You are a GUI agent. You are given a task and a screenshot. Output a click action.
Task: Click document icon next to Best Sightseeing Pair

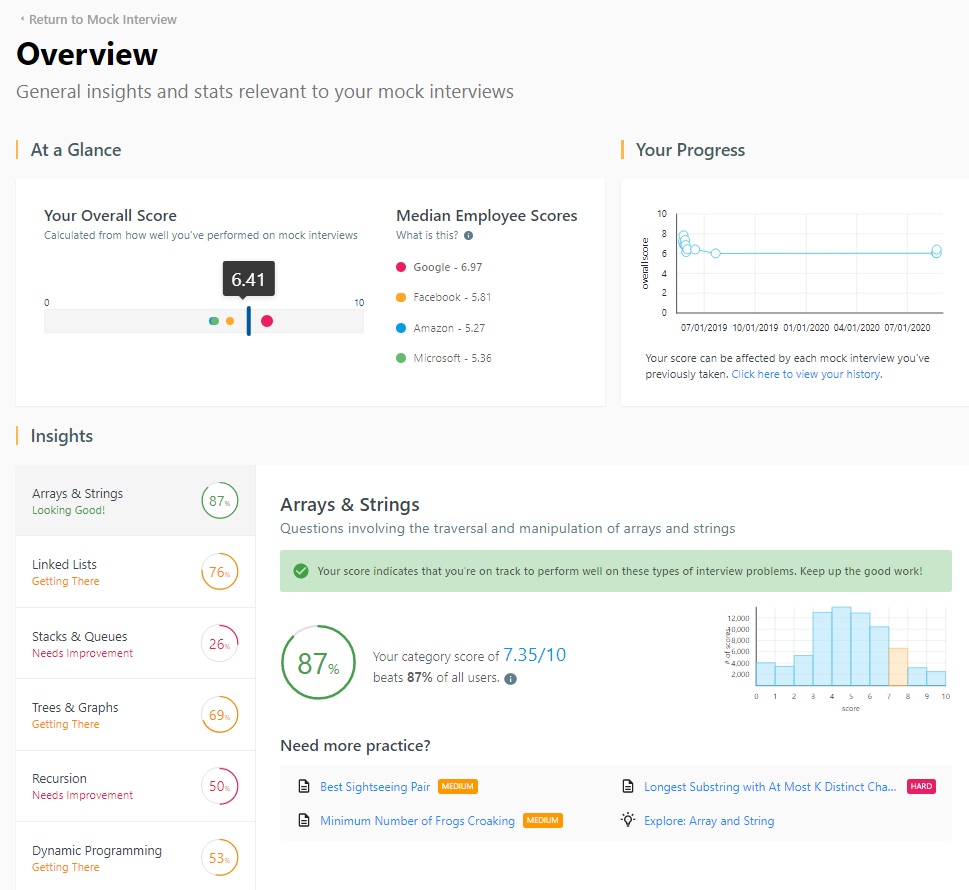[303, 786]
